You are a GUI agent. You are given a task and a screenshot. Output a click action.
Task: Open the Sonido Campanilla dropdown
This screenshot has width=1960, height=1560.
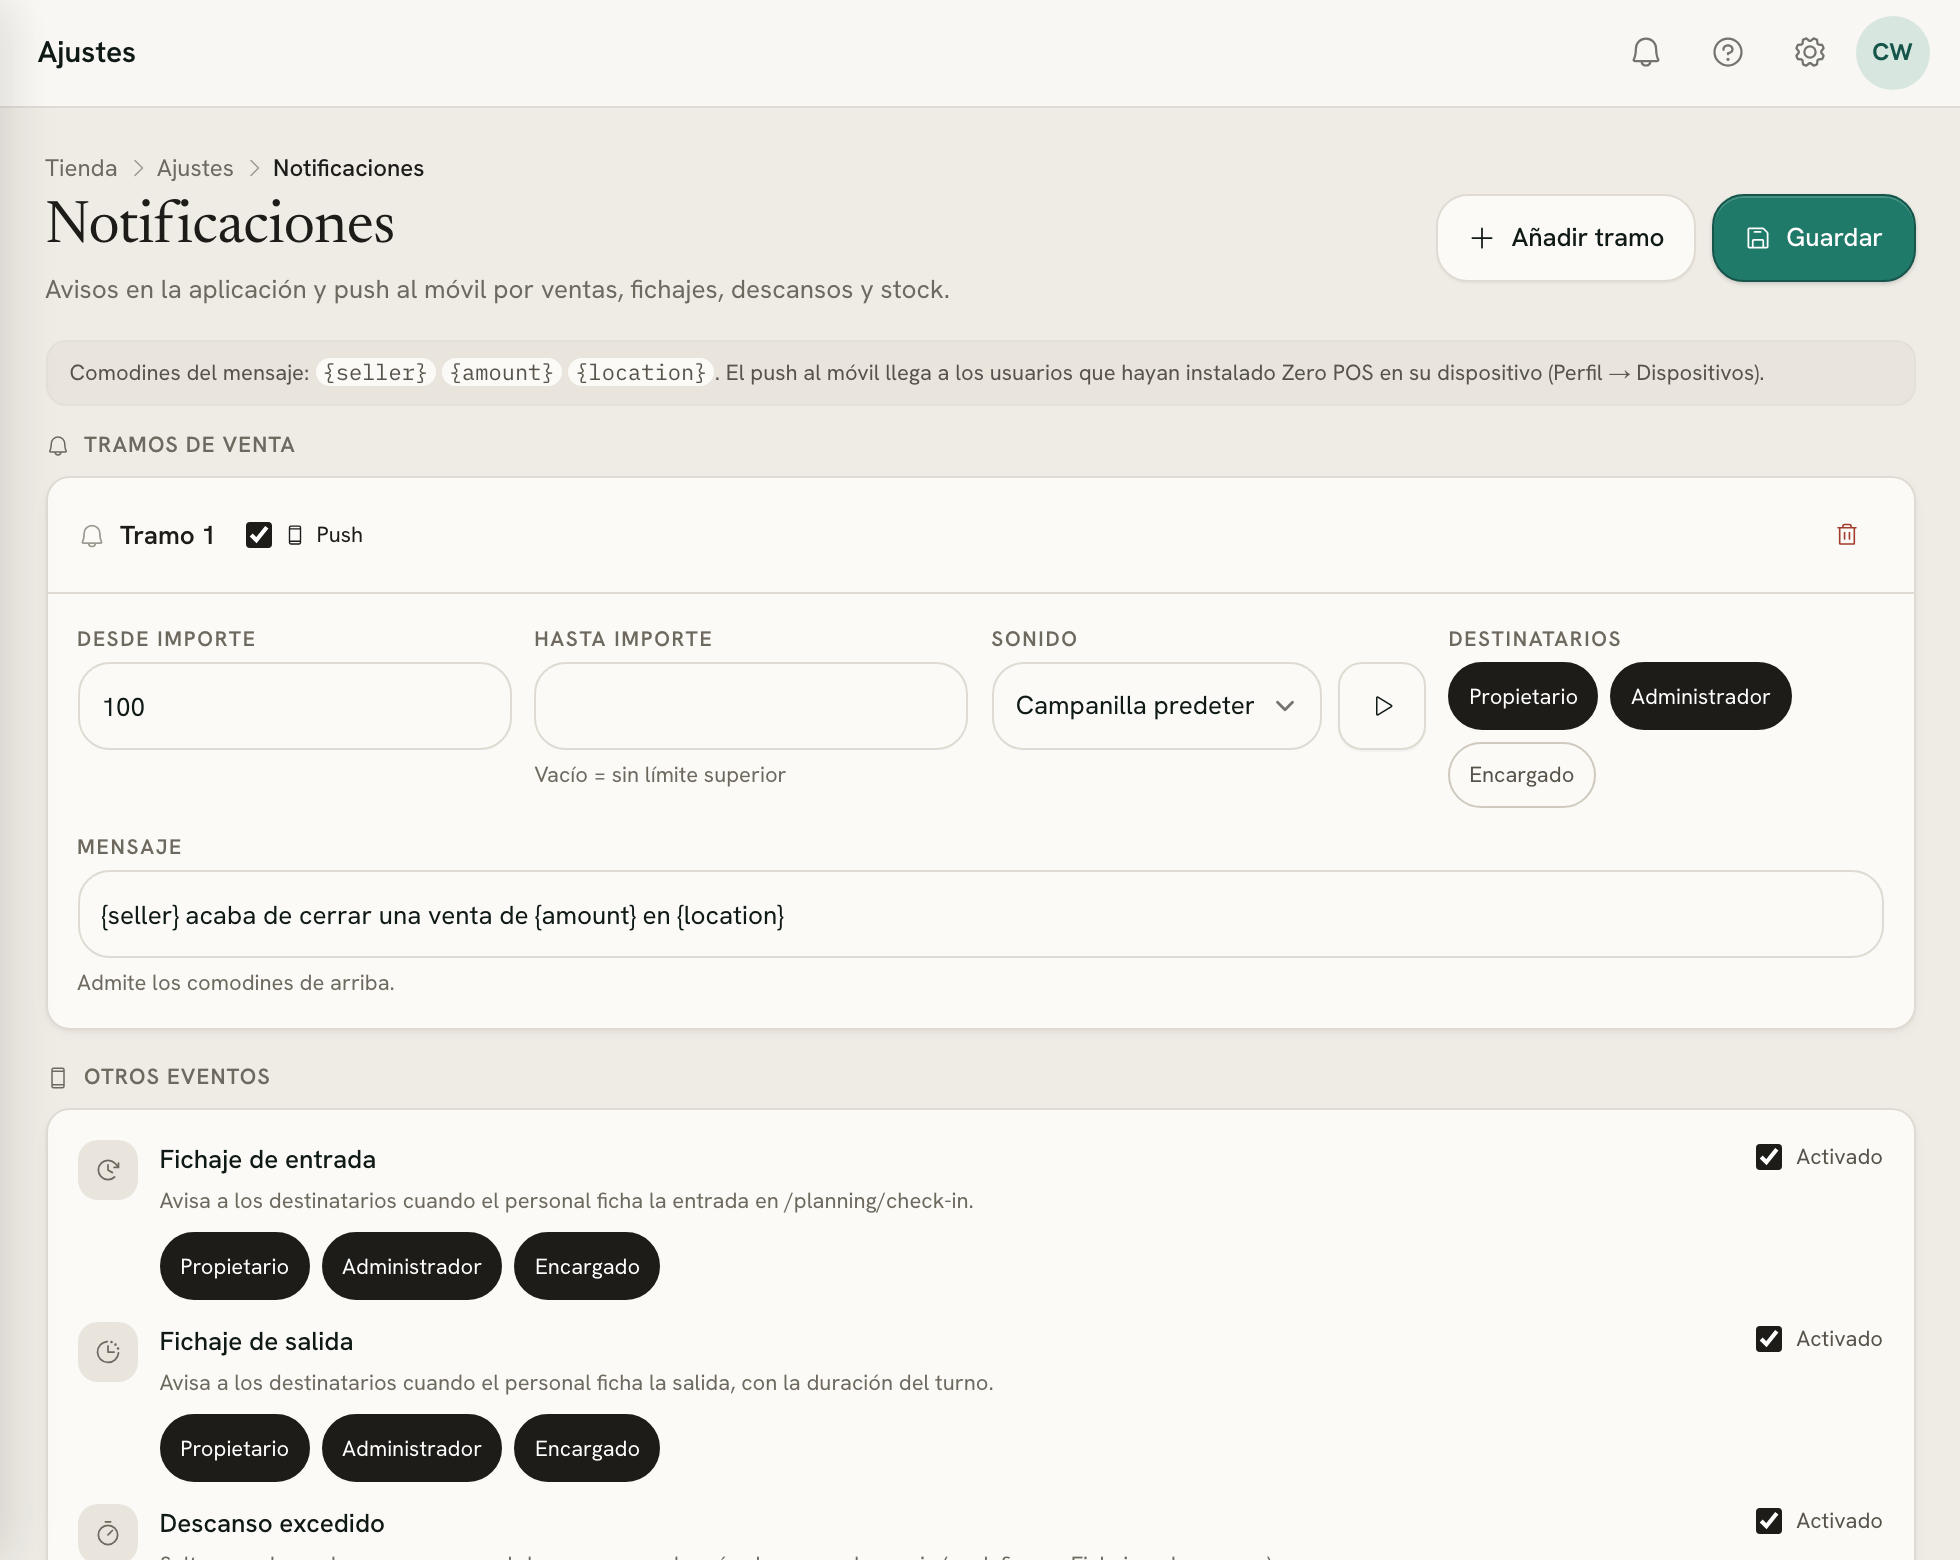1156,706
